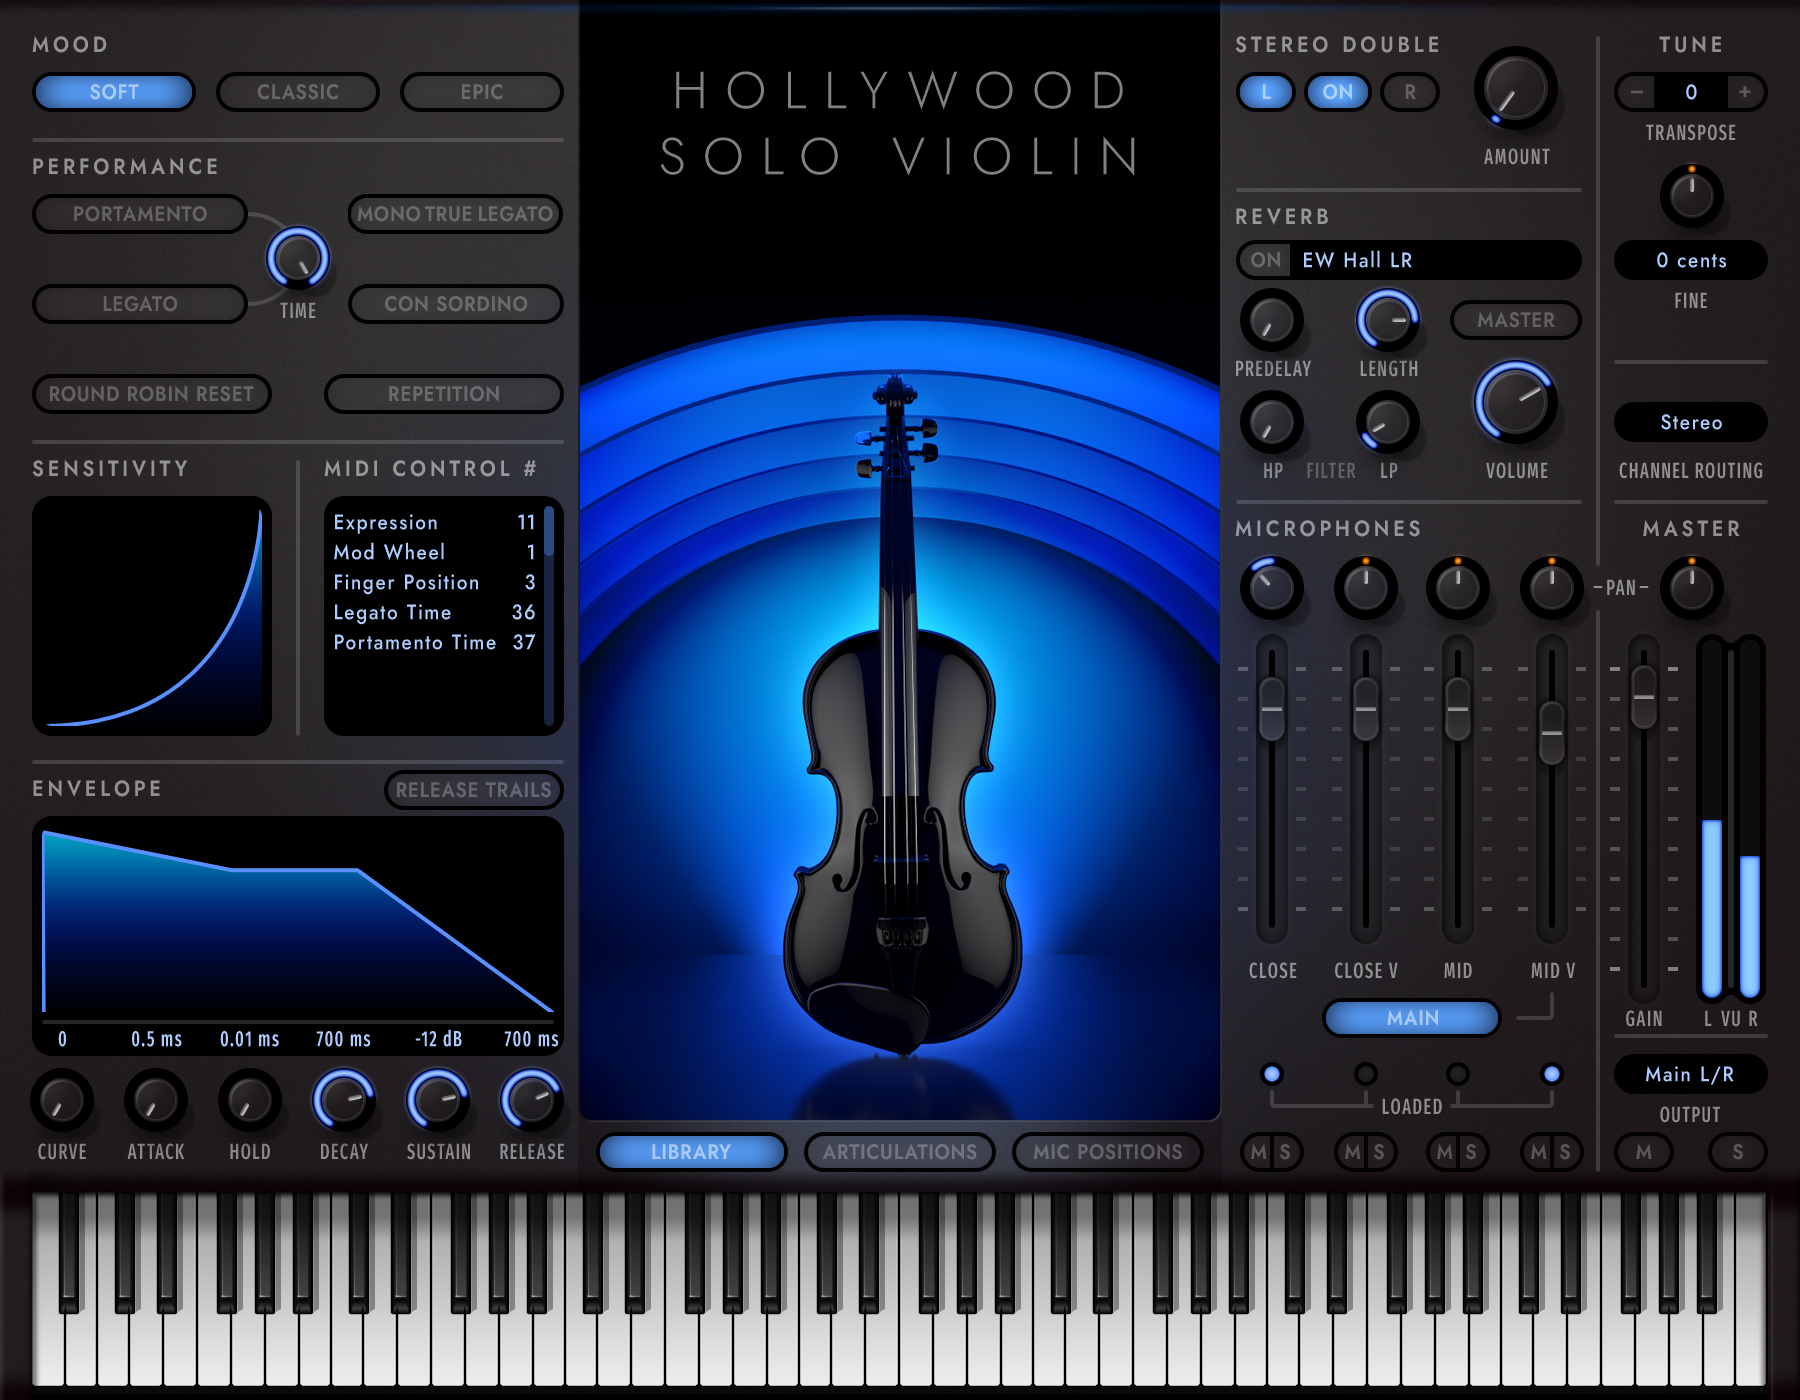This screenshot has width=1800, height=1400.
Task: Open the MIC POSITIONS tab
Action: point(1108,1152)
